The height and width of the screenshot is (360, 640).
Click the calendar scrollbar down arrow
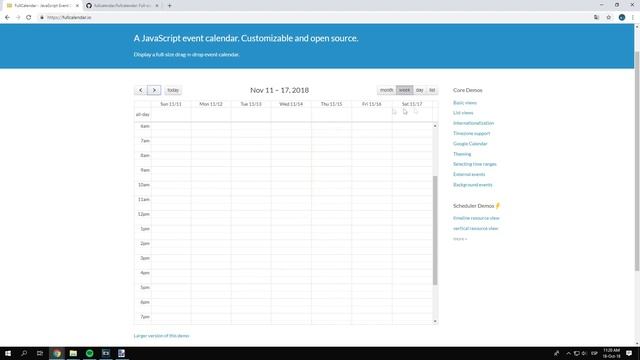coord(435,322)
